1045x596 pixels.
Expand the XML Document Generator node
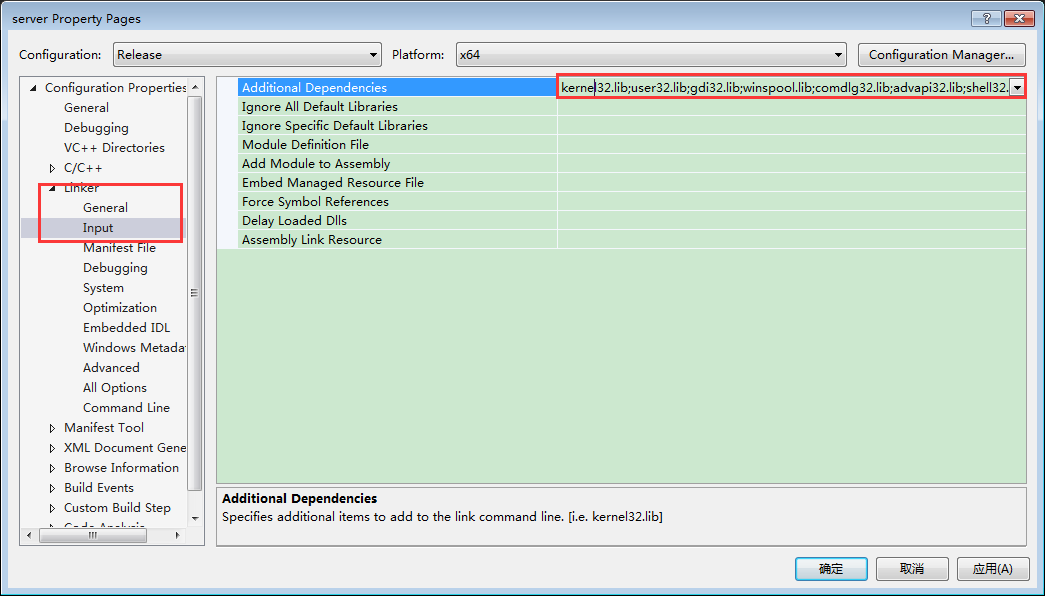pyautogui.click(x=52, y=447)
